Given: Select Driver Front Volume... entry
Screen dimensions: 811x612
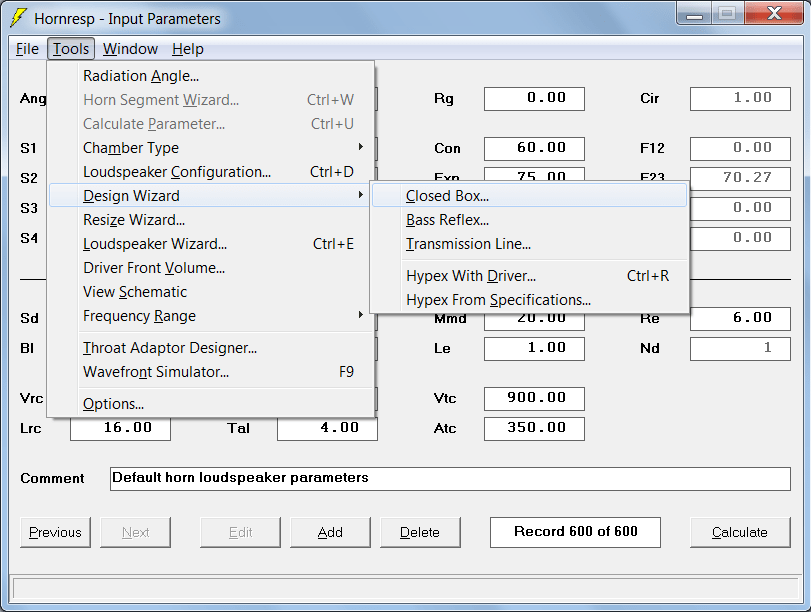Looking at the screenshot, I should (x=211, y=268).
